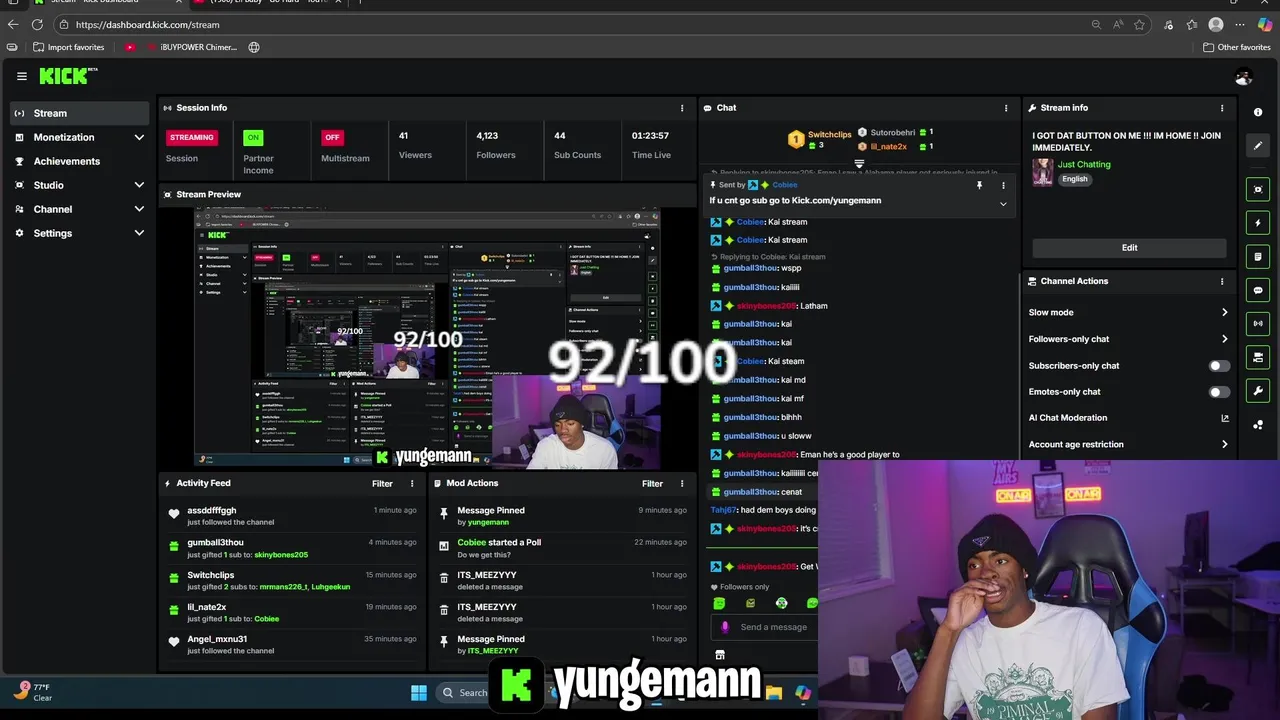Click the Stream Preview video
This screenshot has height=720, width=1280.
pyautogui.click(x=427, y=337)
